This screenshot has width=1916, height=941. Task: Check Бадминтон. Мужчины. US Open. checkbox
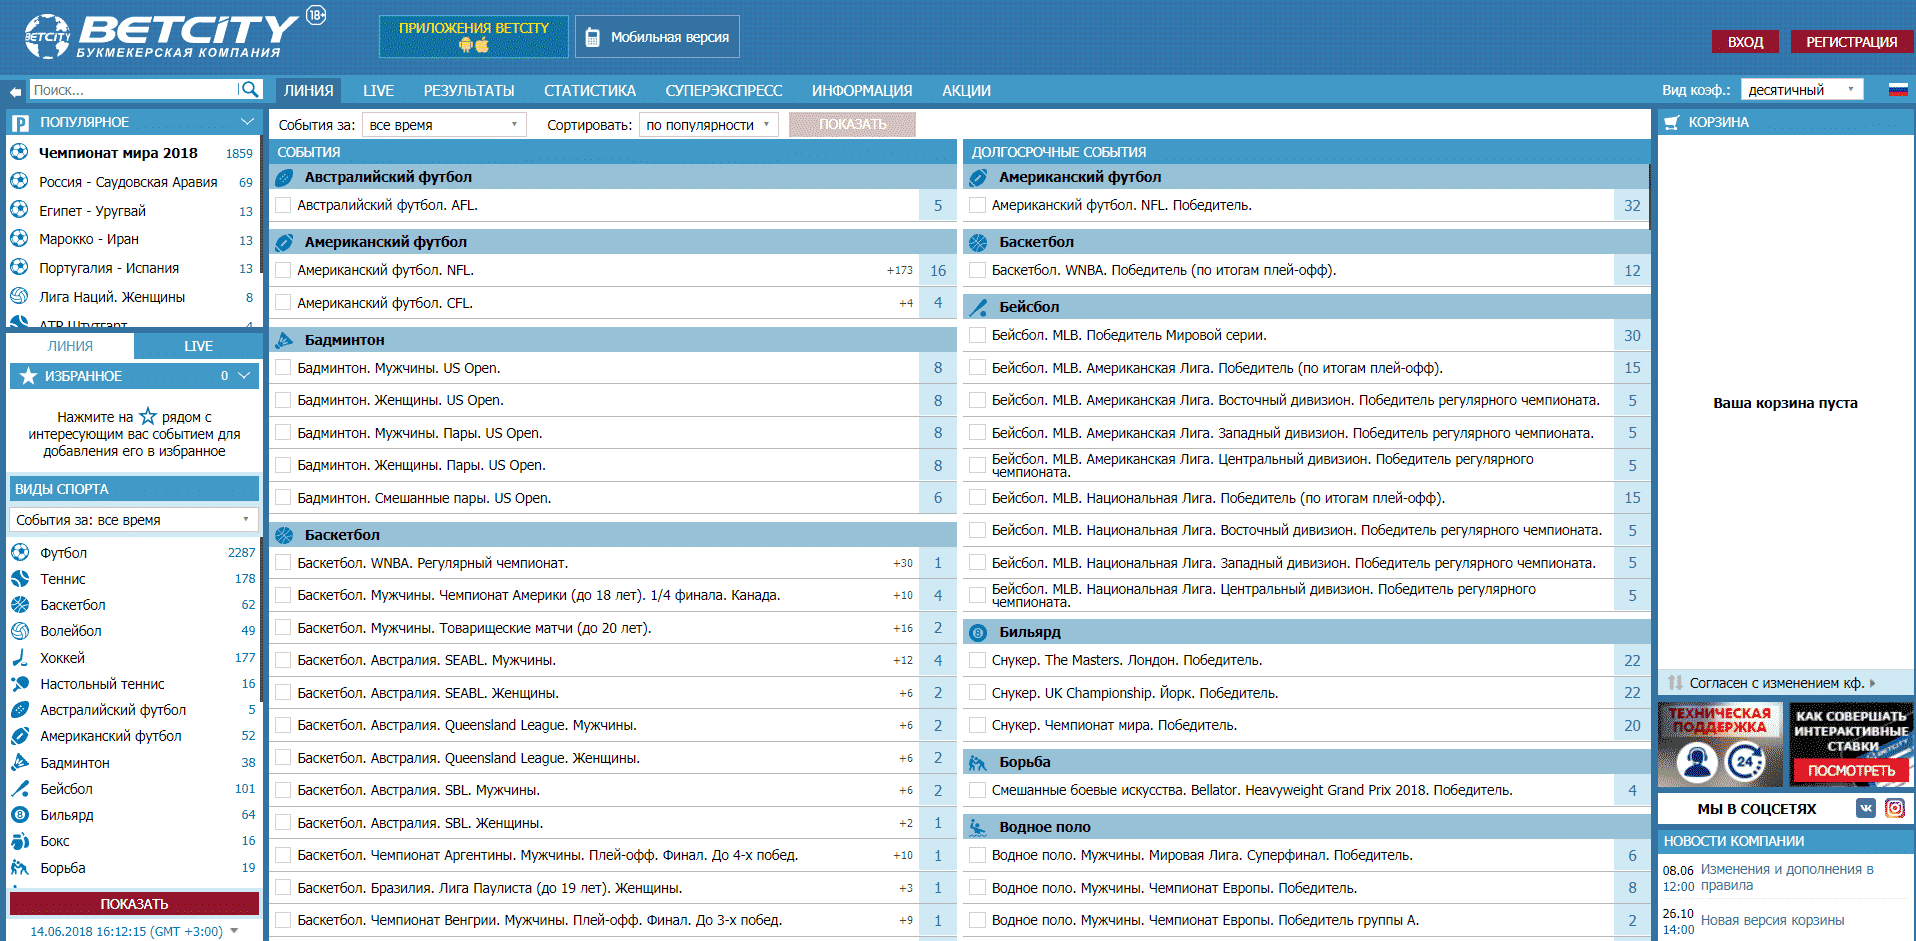click(x=283, y=367)
